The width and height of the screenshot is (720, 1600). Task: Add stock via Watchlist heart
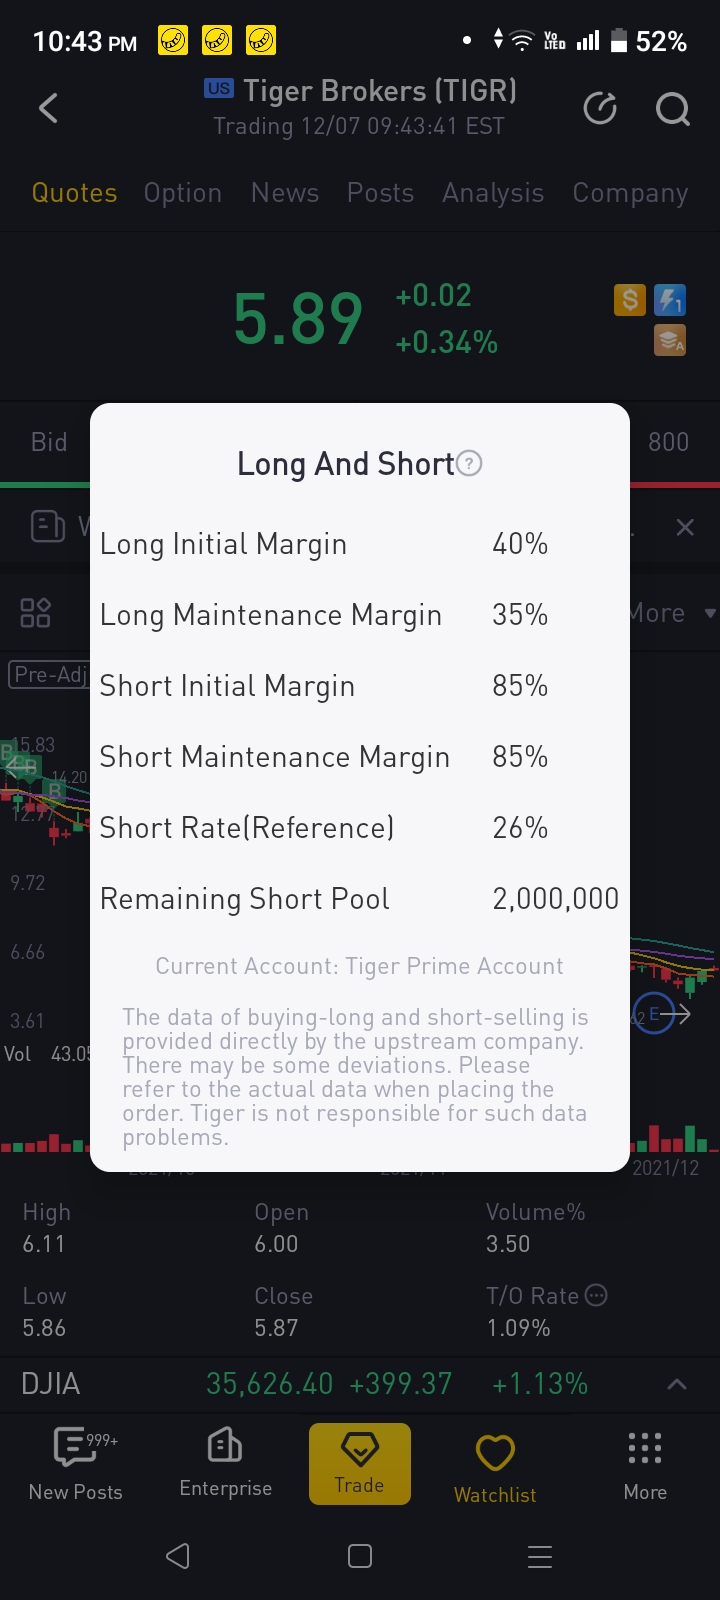point(495,1464)
